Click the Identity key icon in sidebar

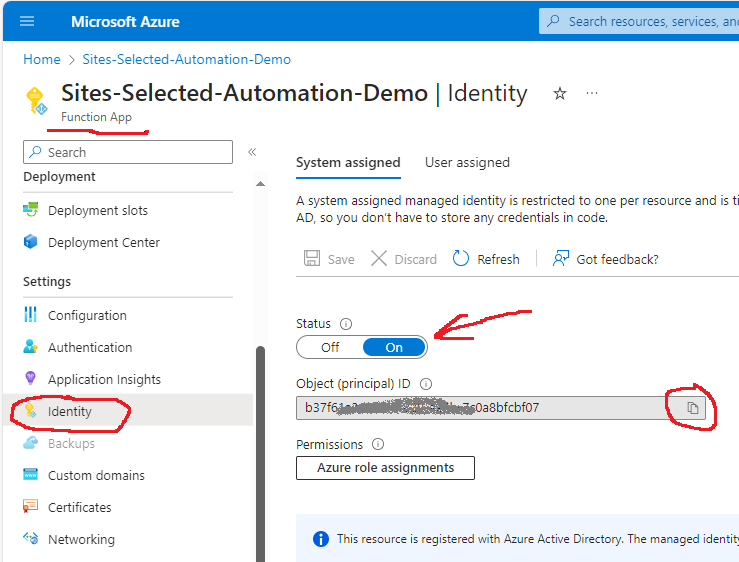click(31, 411)
